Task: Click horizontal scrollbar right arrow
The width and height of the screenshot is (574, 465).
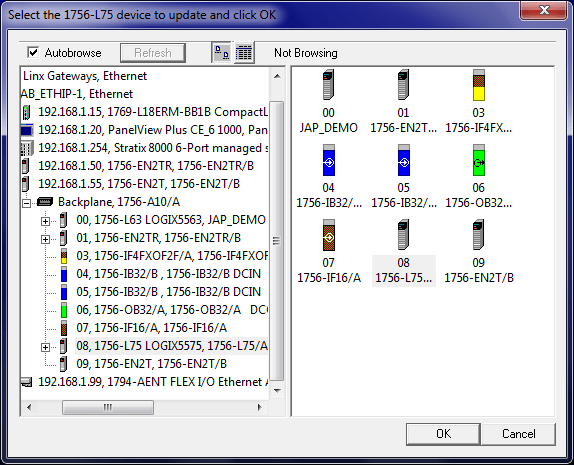Action: pyautogui.click(x=260, y=407)
